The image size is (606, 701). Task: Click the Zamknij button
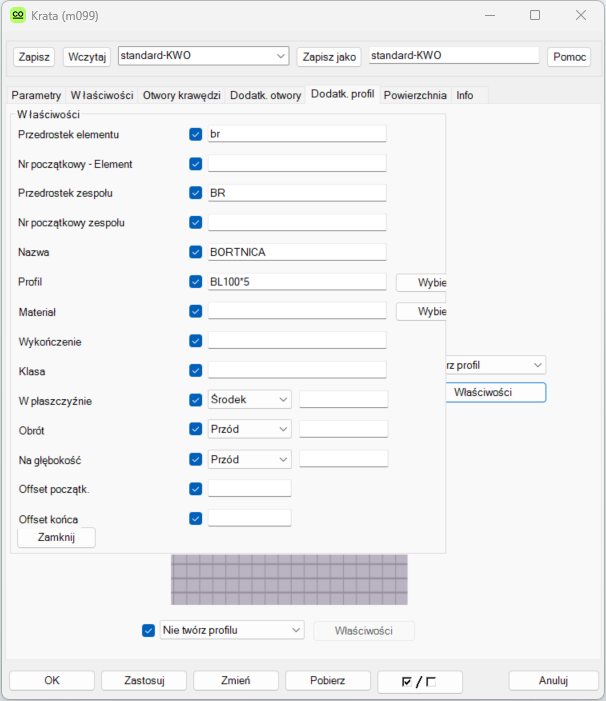(56, 537)
